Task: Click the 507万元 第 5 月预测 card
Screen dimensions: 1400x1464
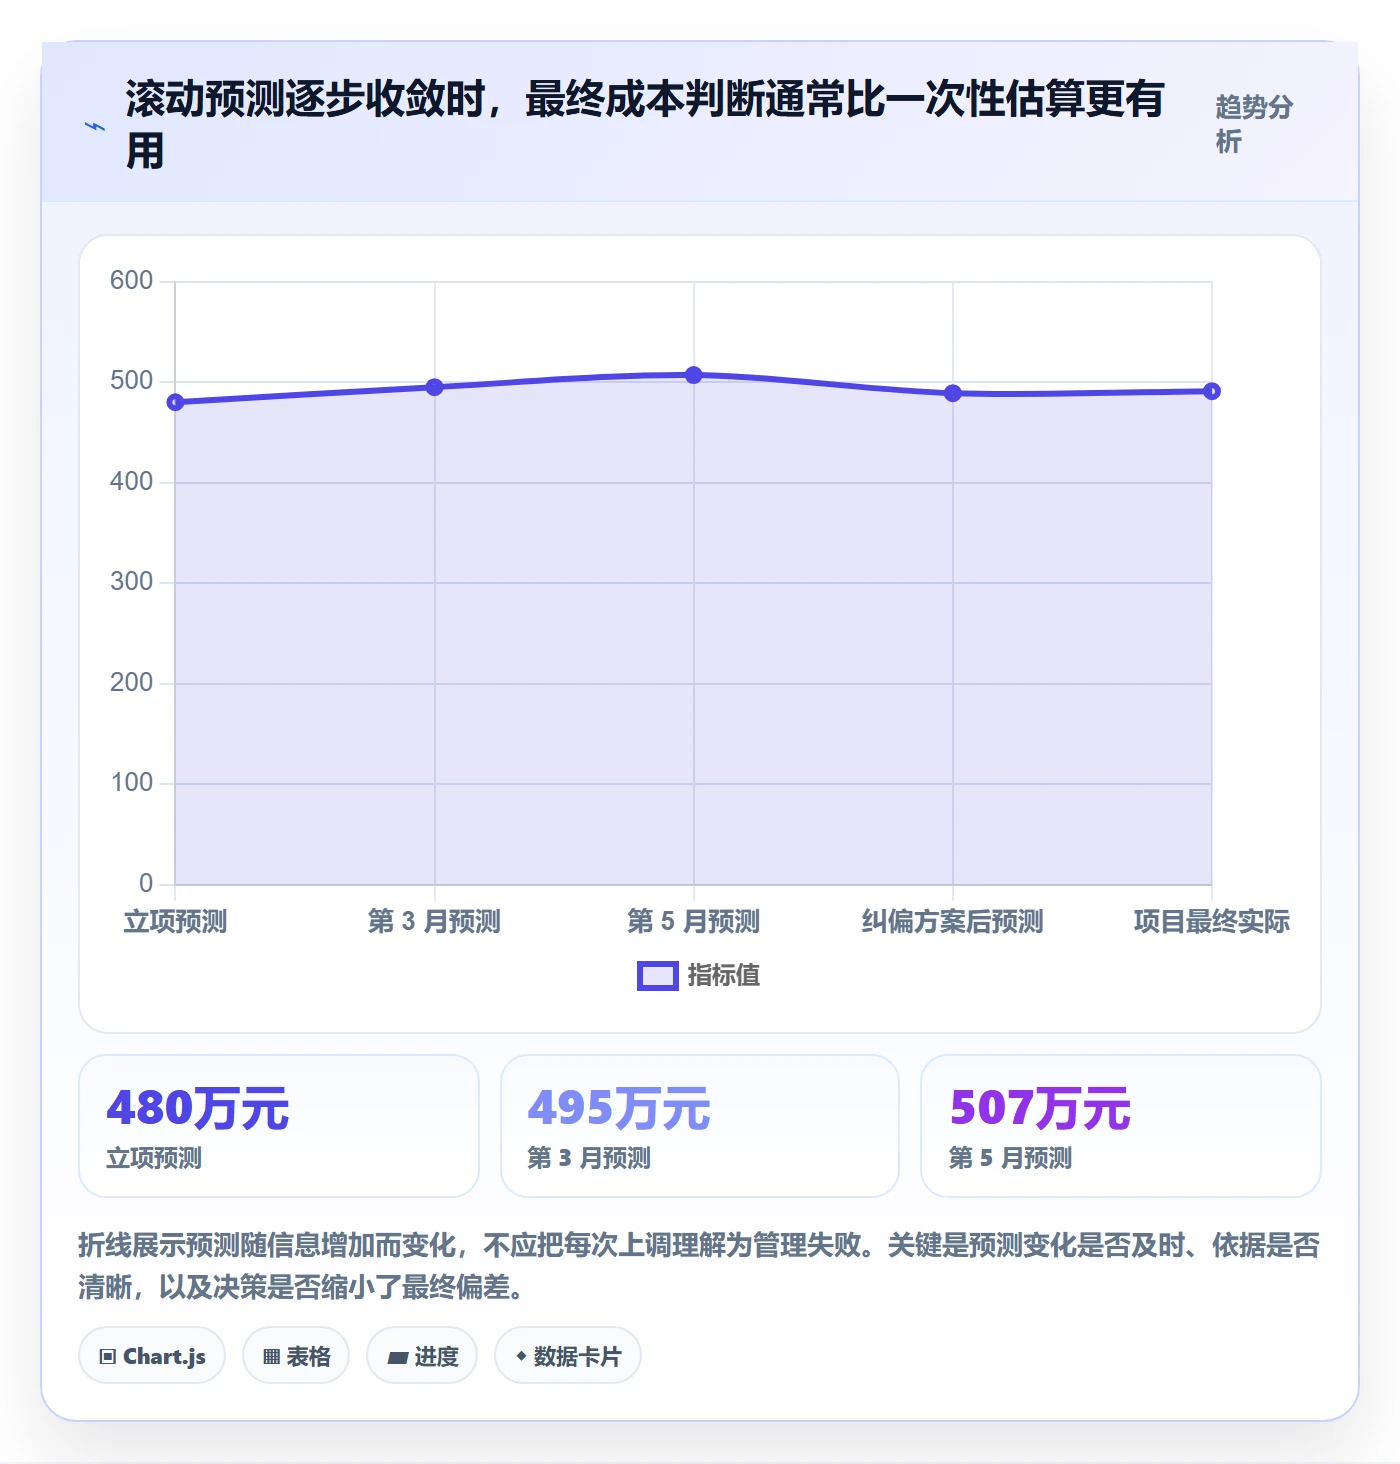Action: 1121,1126
